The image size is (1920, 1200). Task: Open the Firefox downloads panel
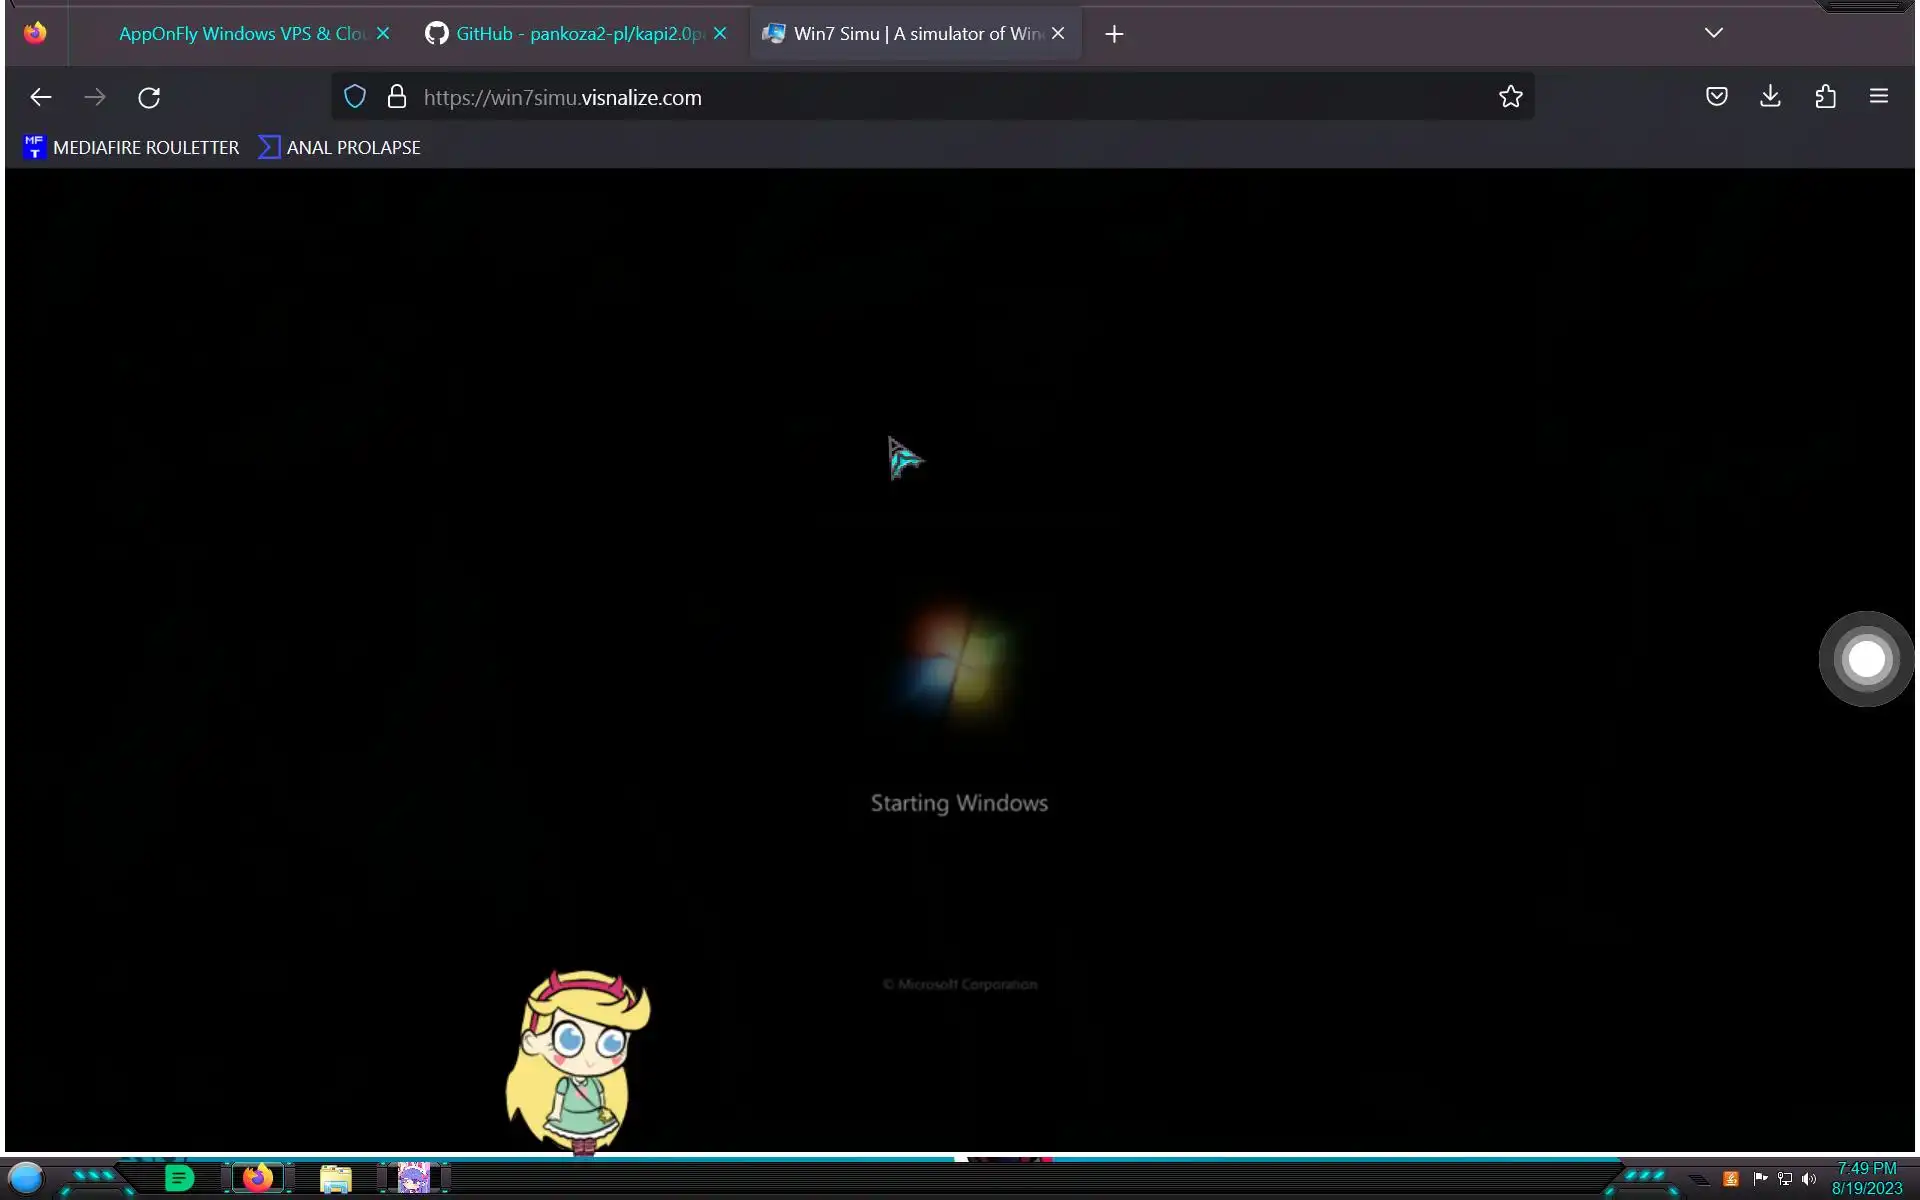tap(1770, 97)
